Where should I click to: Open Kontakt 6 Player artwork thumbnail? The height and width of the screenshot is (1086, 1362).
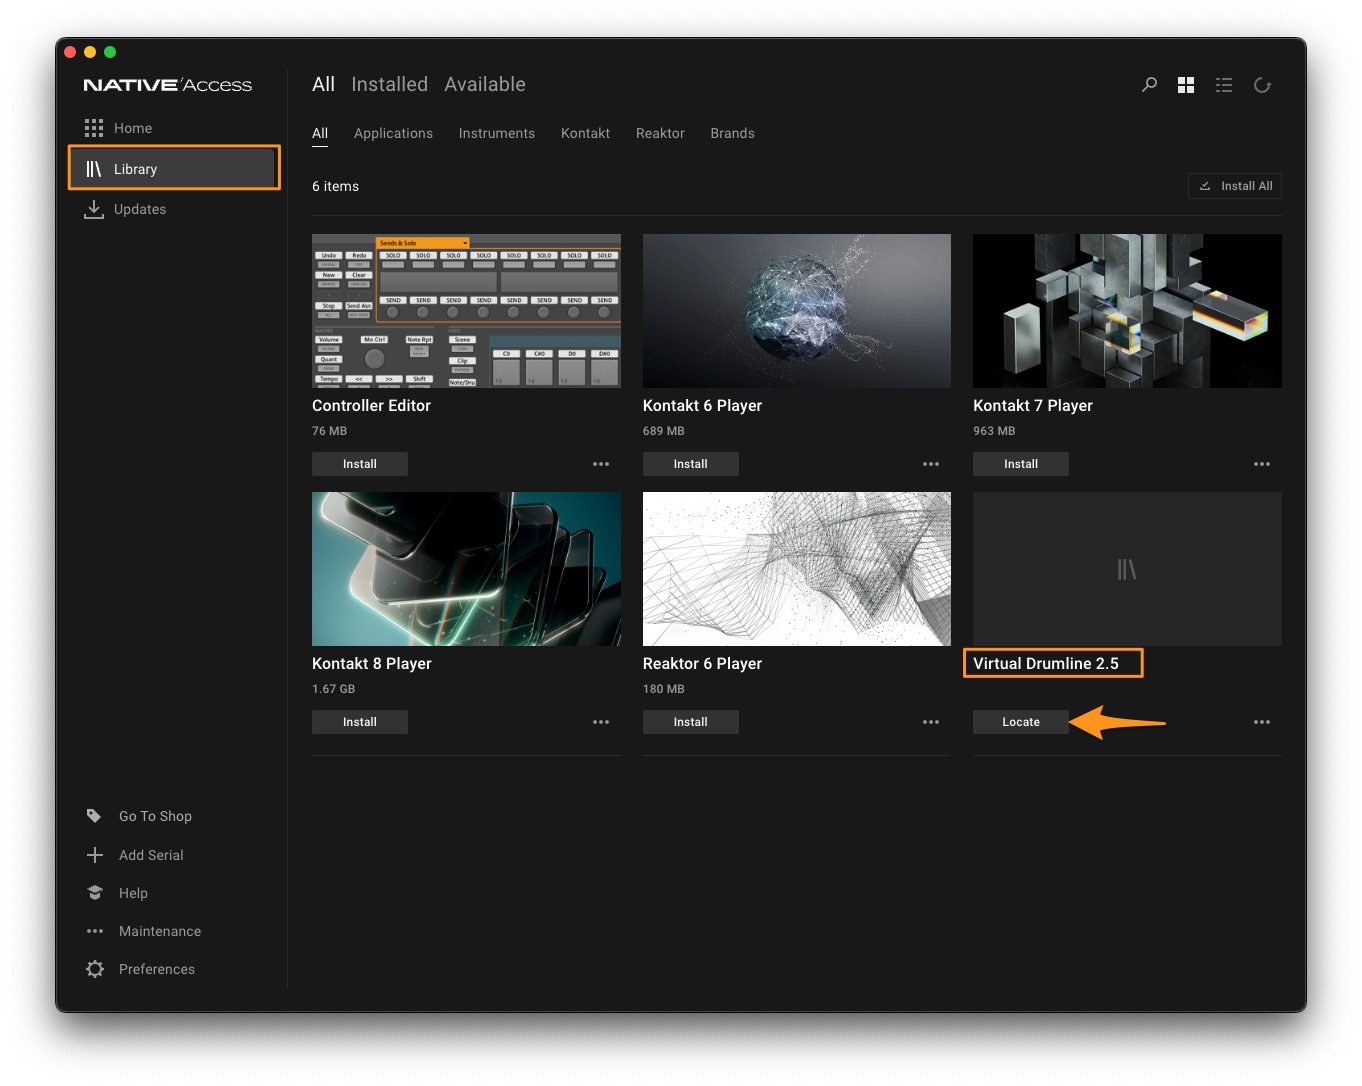(797, 311)
